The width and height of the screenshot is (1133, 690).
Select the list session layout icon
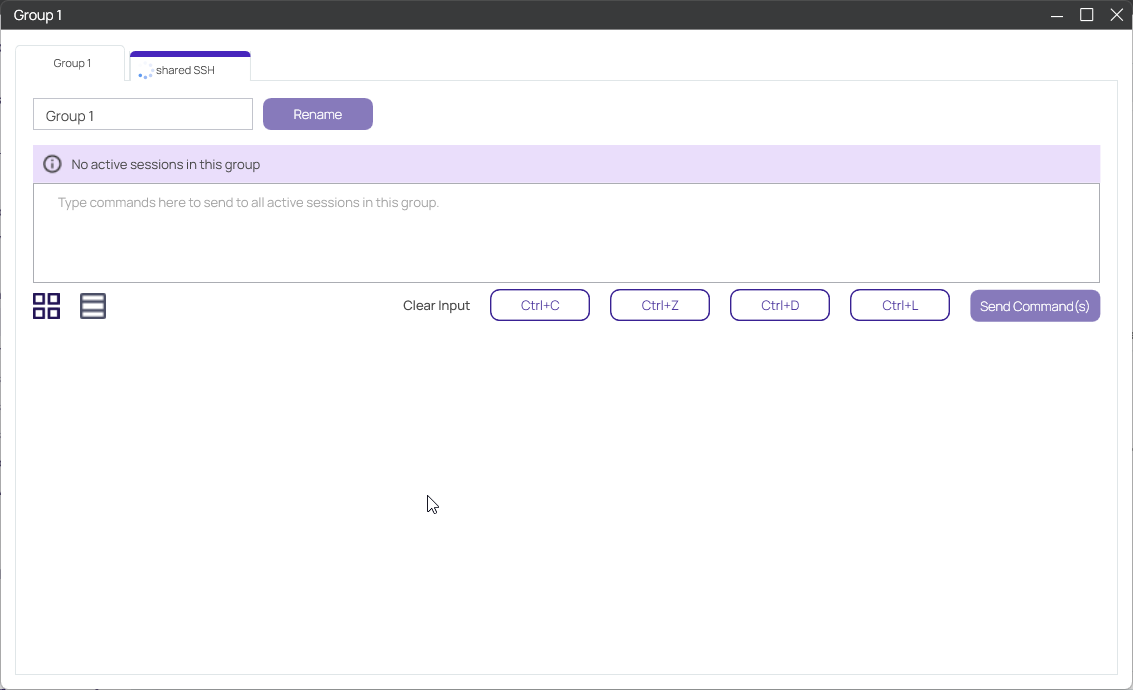coord(93,306)
